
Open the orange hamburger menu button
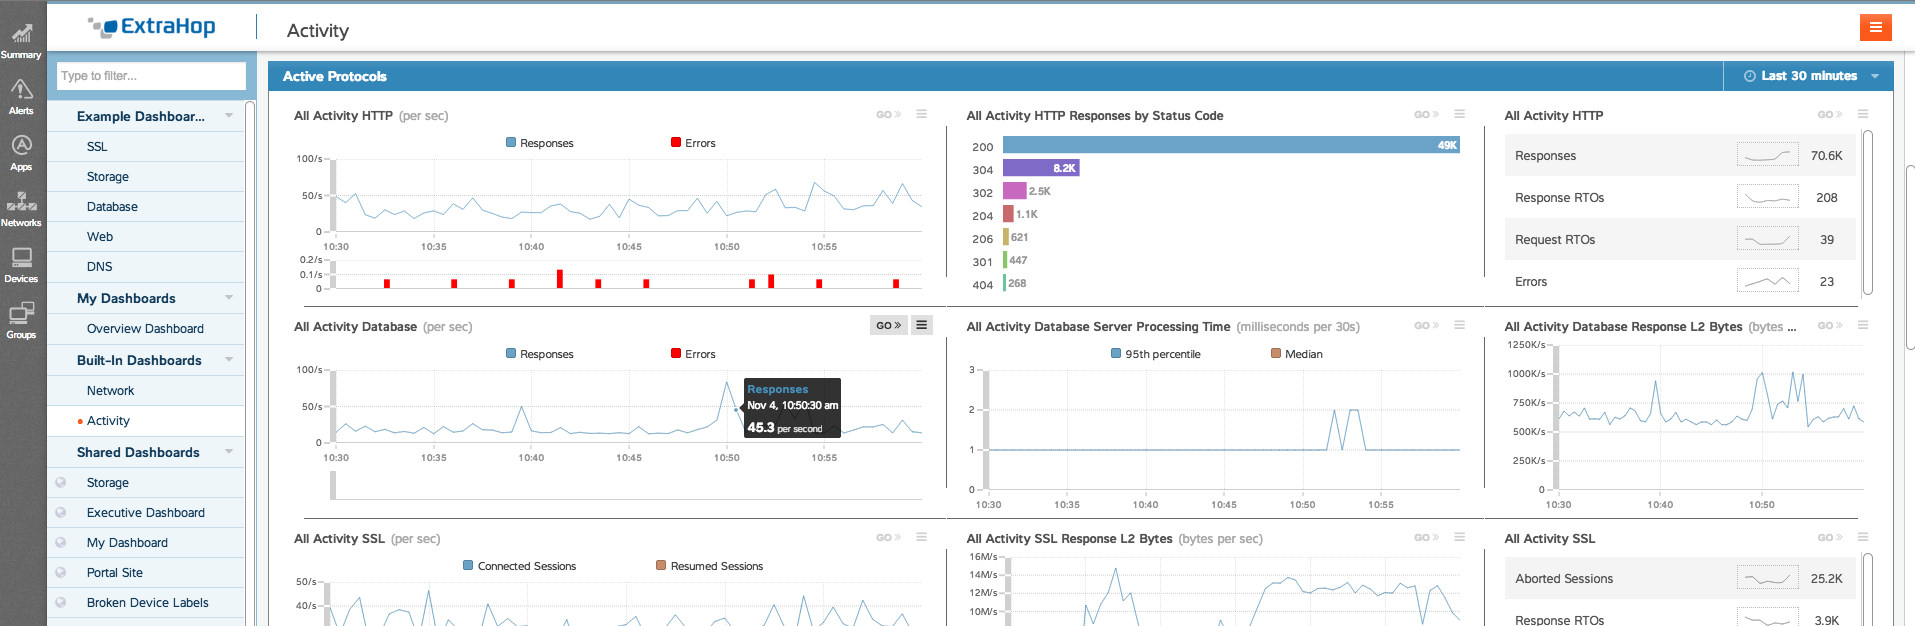pos(1875,27)
